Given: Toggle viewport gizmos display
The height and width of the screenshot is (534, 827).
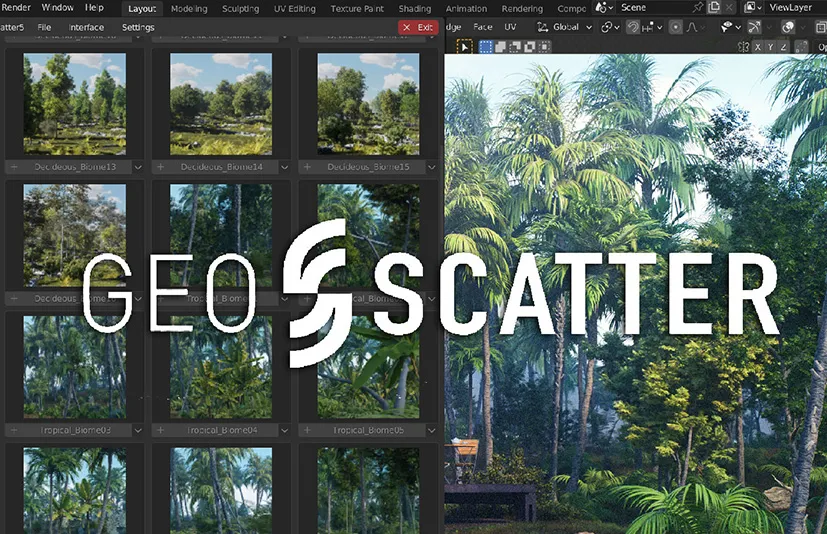Looking at the screenshot, I should [755, 27].
